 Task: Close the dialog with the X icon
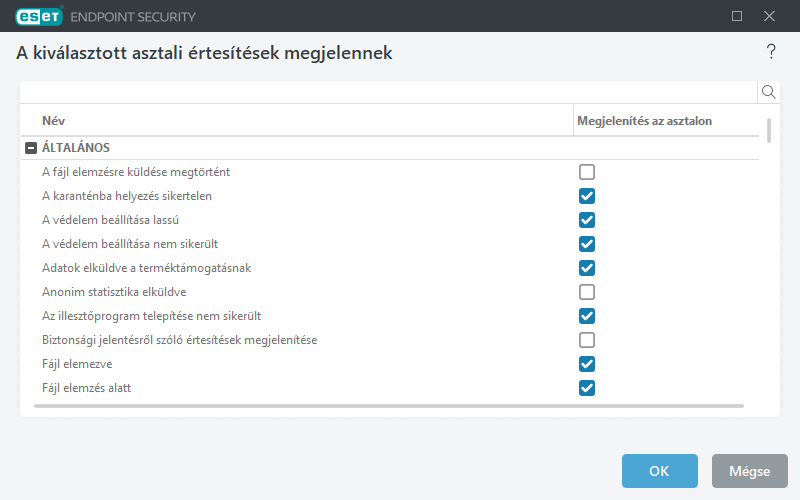(769, 16)
